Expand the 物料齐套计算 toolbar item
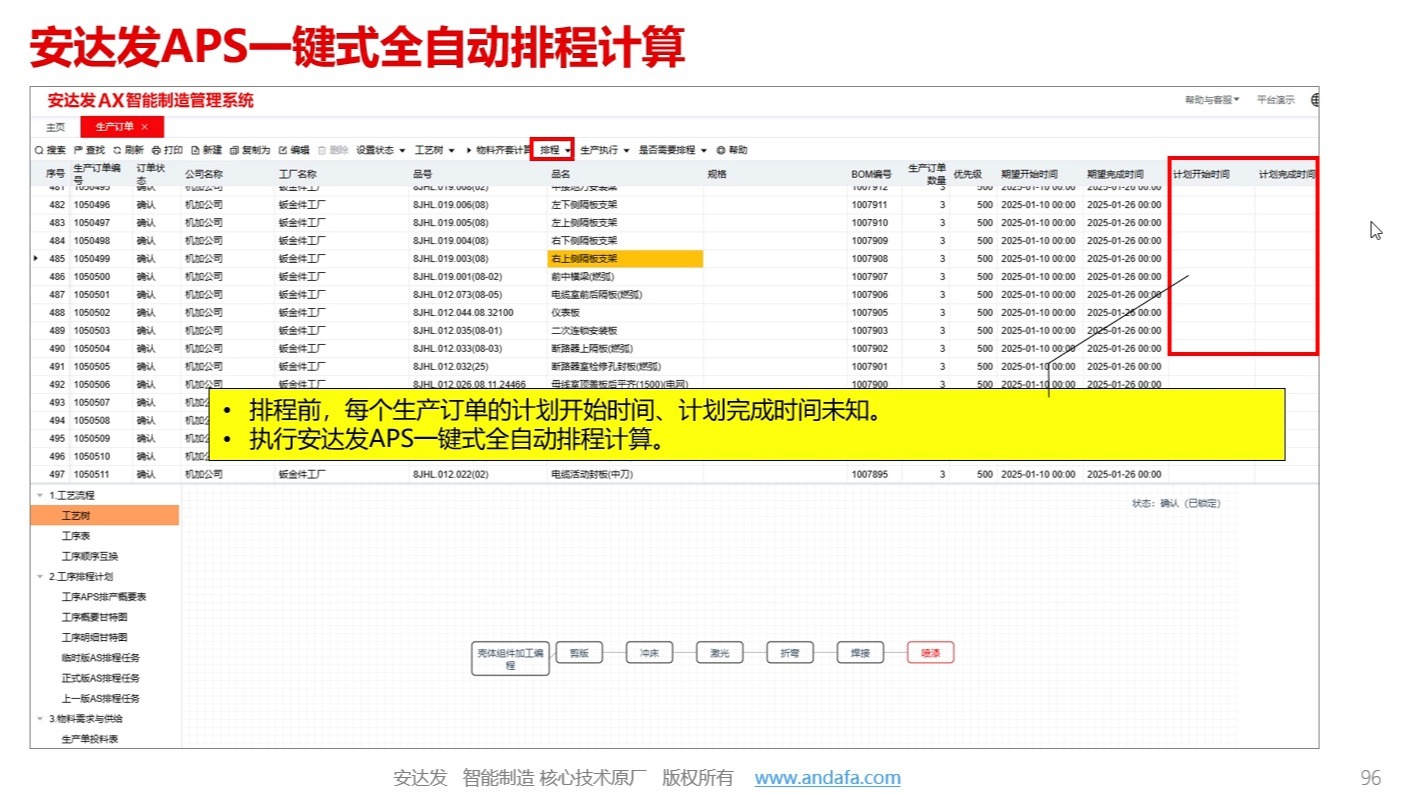1415x795 pixels. pyautogui.click(x=498, y=150)
